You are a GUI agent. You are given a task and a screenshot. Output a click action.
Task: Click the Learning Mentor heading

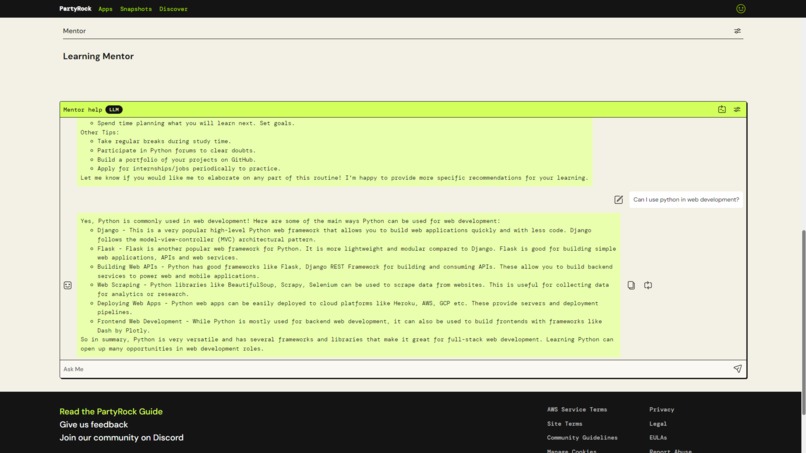pyautogui.click(x=98, y=56)
